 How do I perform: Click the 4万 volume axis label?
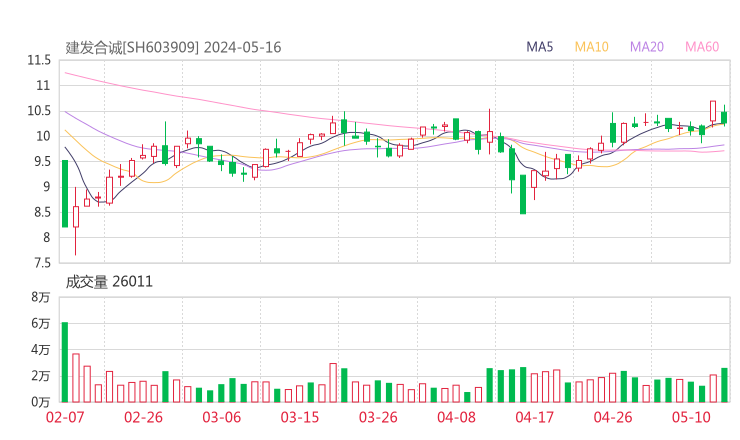click(41, 350)
